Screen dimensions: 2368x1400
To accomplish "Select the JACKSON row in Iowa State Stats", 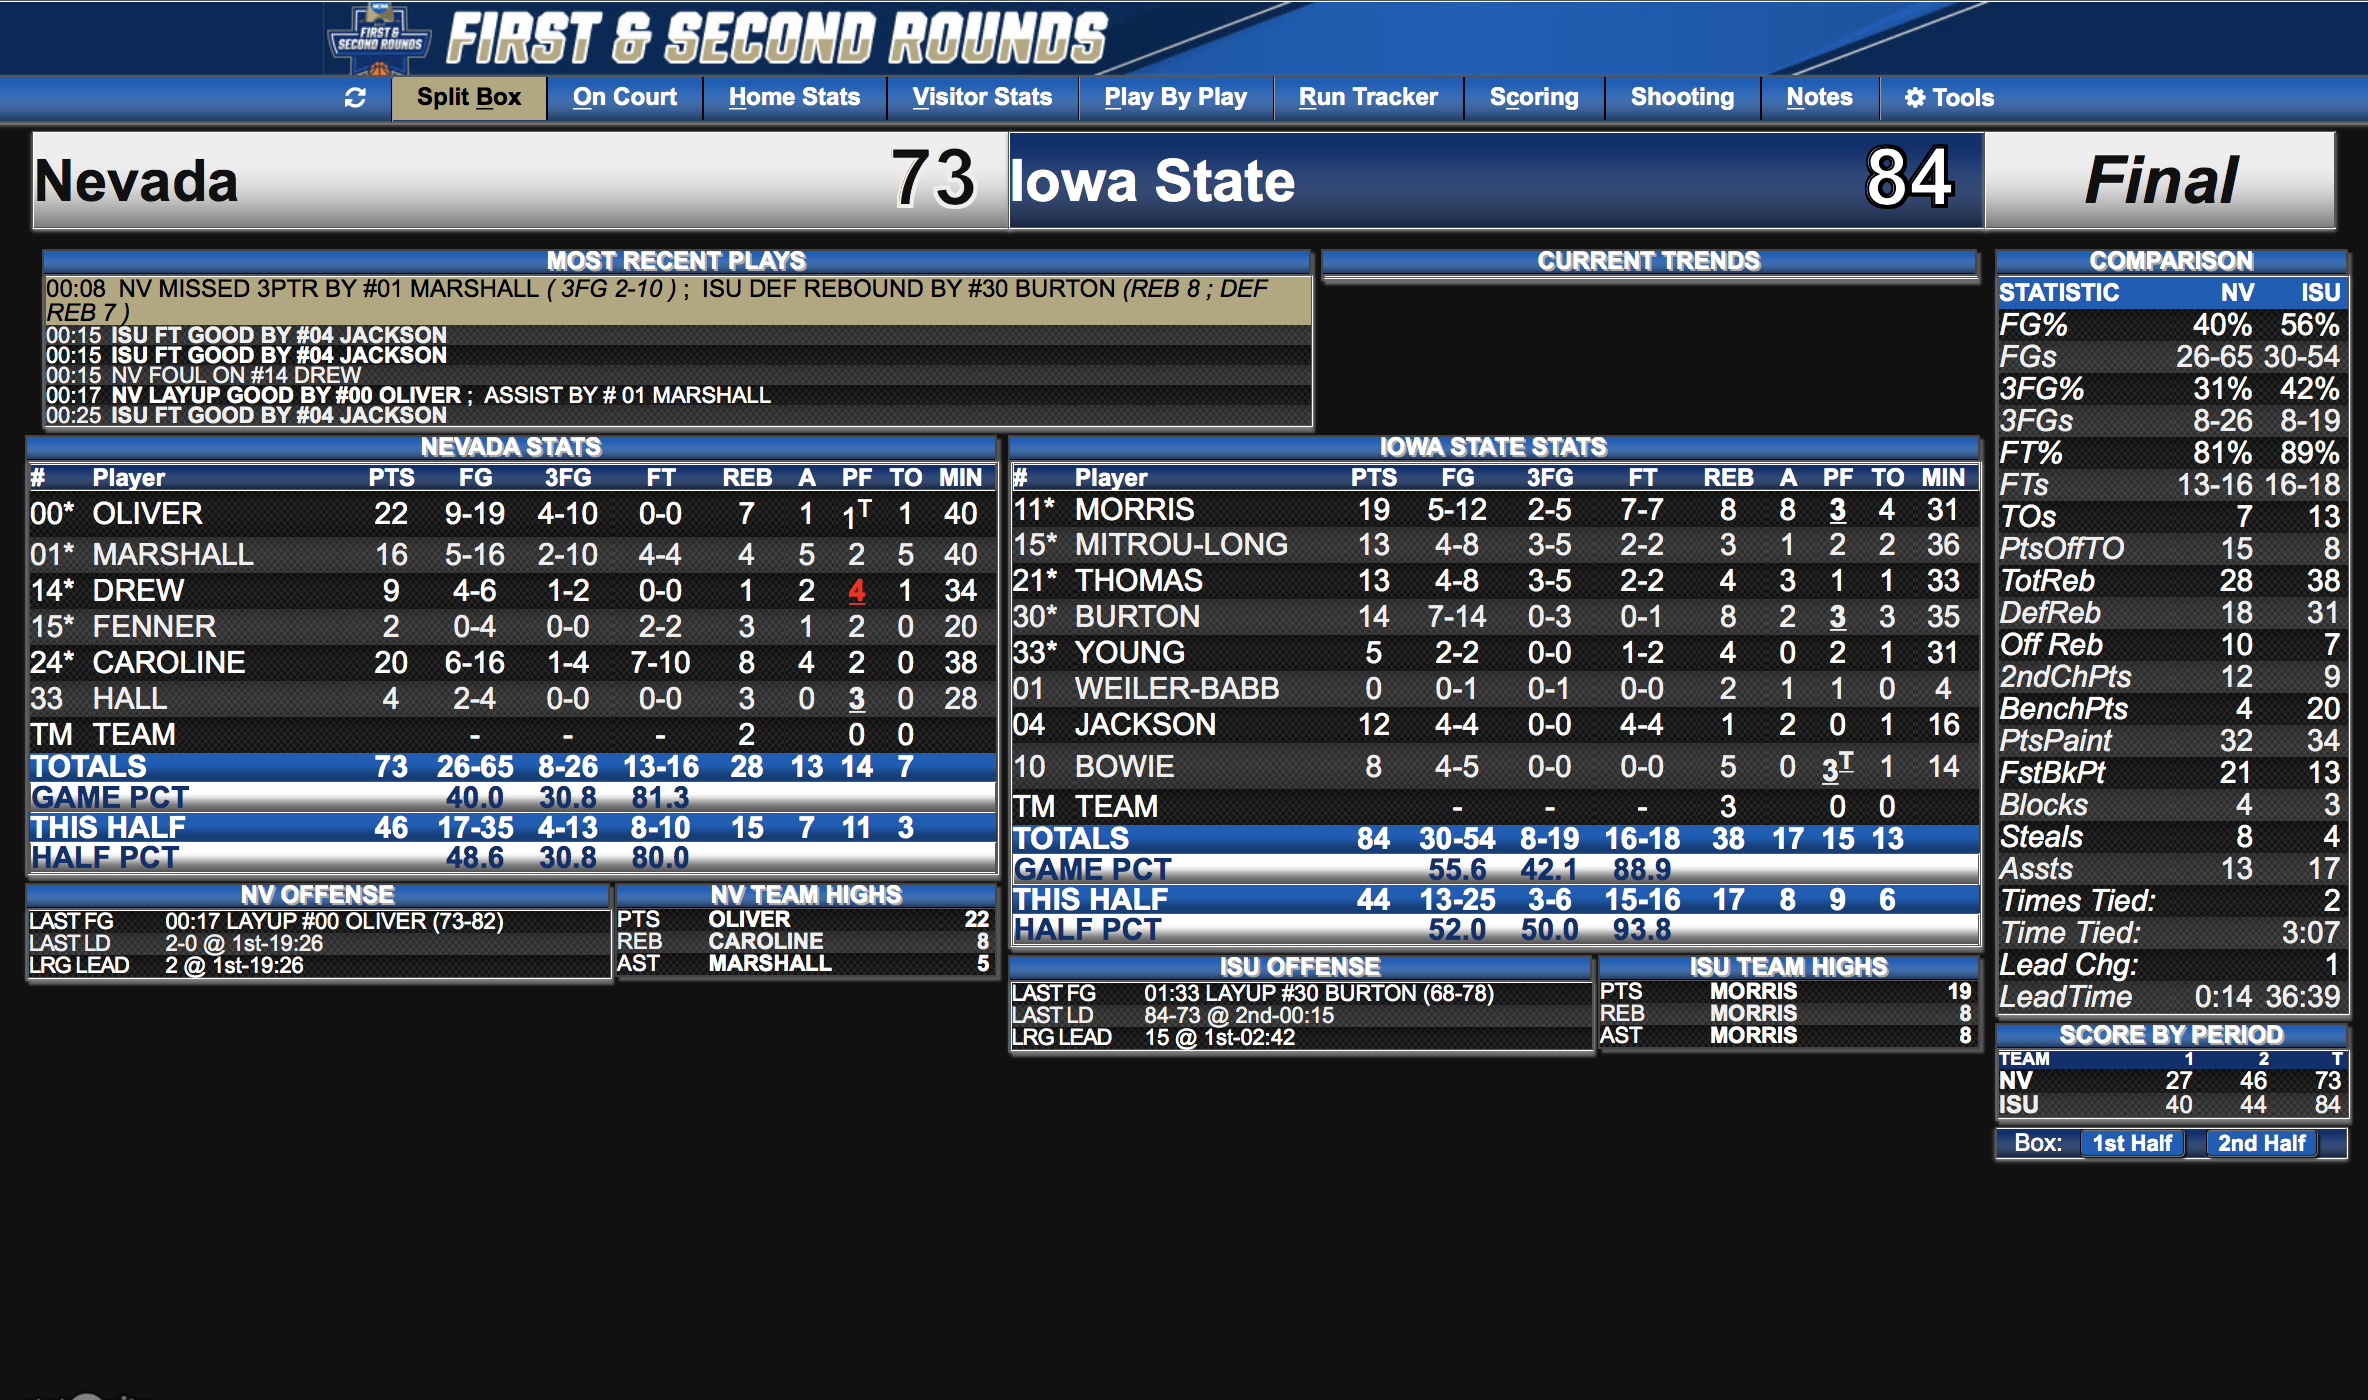I will point(1494,725).
